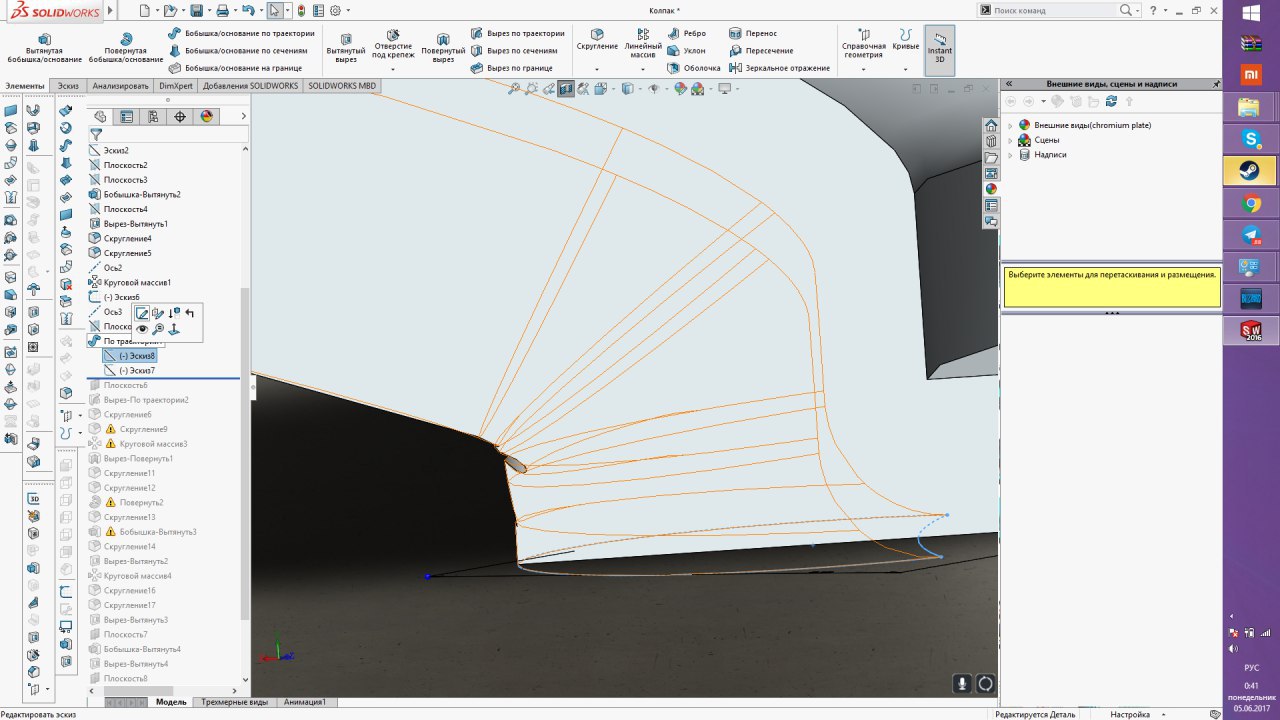
Task: Click the Rebuild traffic light icon
Action: pyautogui.click(x=302, y=10)
